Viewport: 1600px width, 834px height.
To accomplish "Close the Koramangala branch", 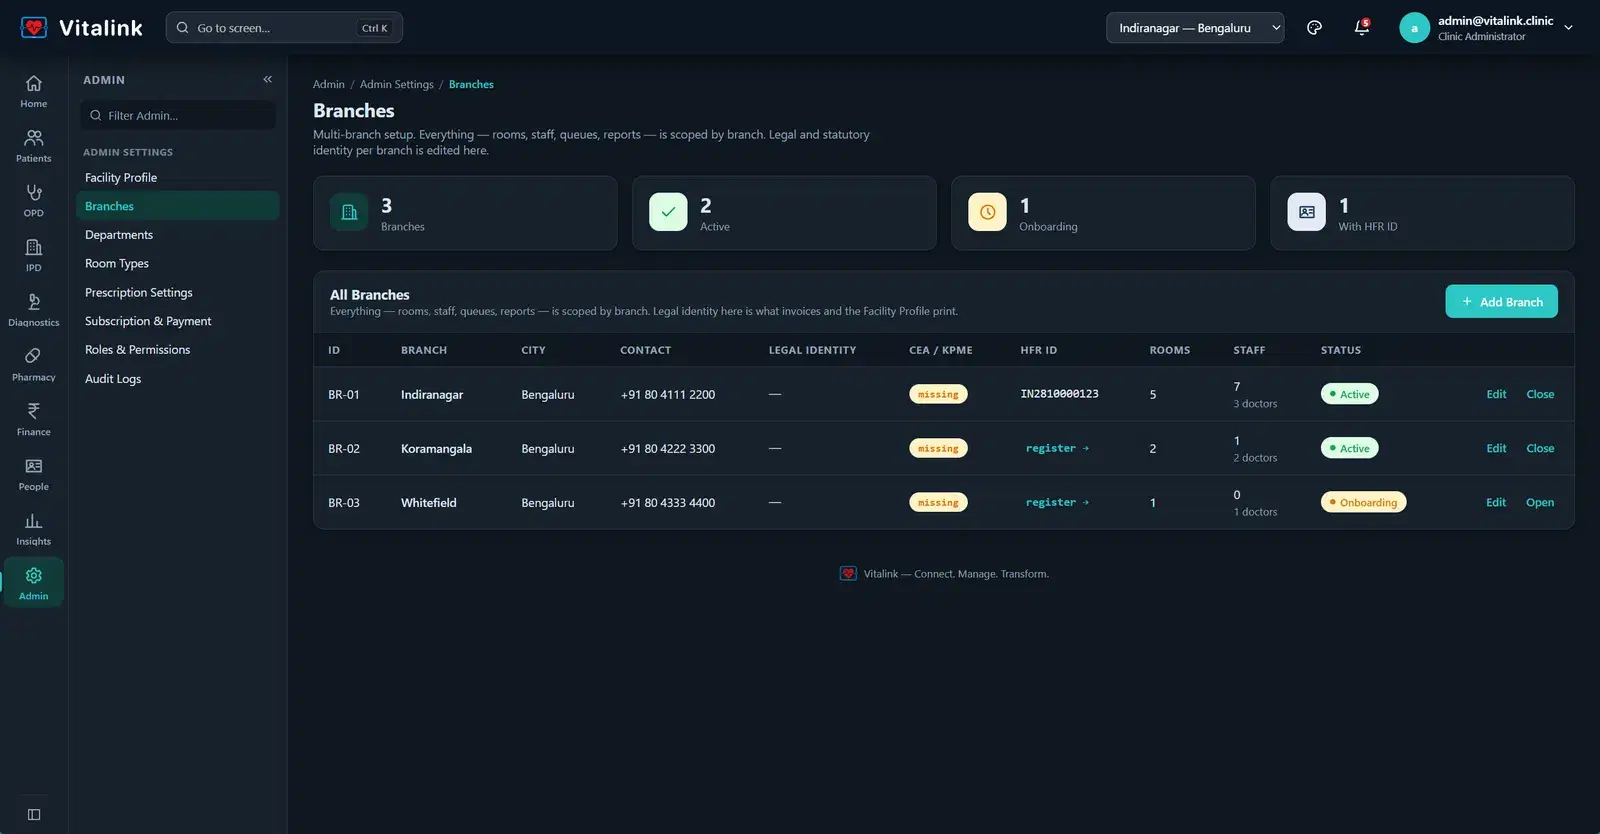I will tap(1540, 448).
